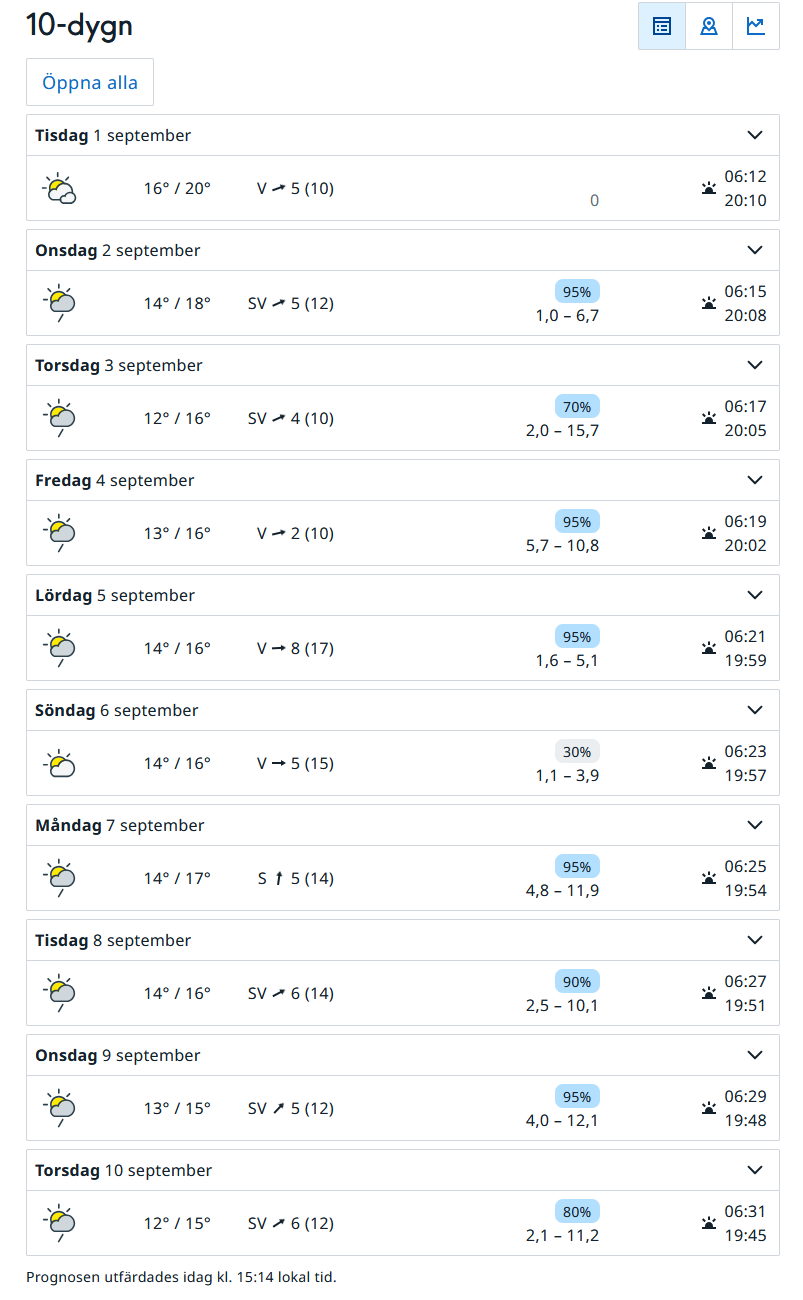Switch to graph view icon
The height and width of the screenshot is (1300, 803).
[x=756, y=26]
